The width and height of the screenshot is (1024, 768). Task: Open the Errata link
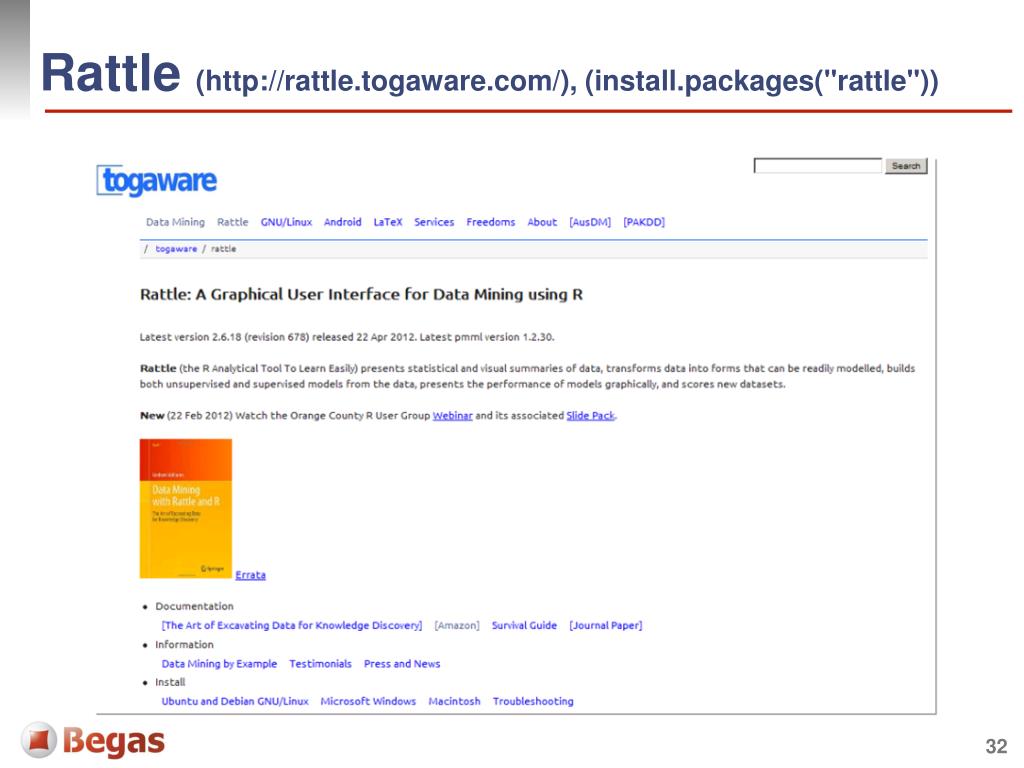[x=250, y=575]
